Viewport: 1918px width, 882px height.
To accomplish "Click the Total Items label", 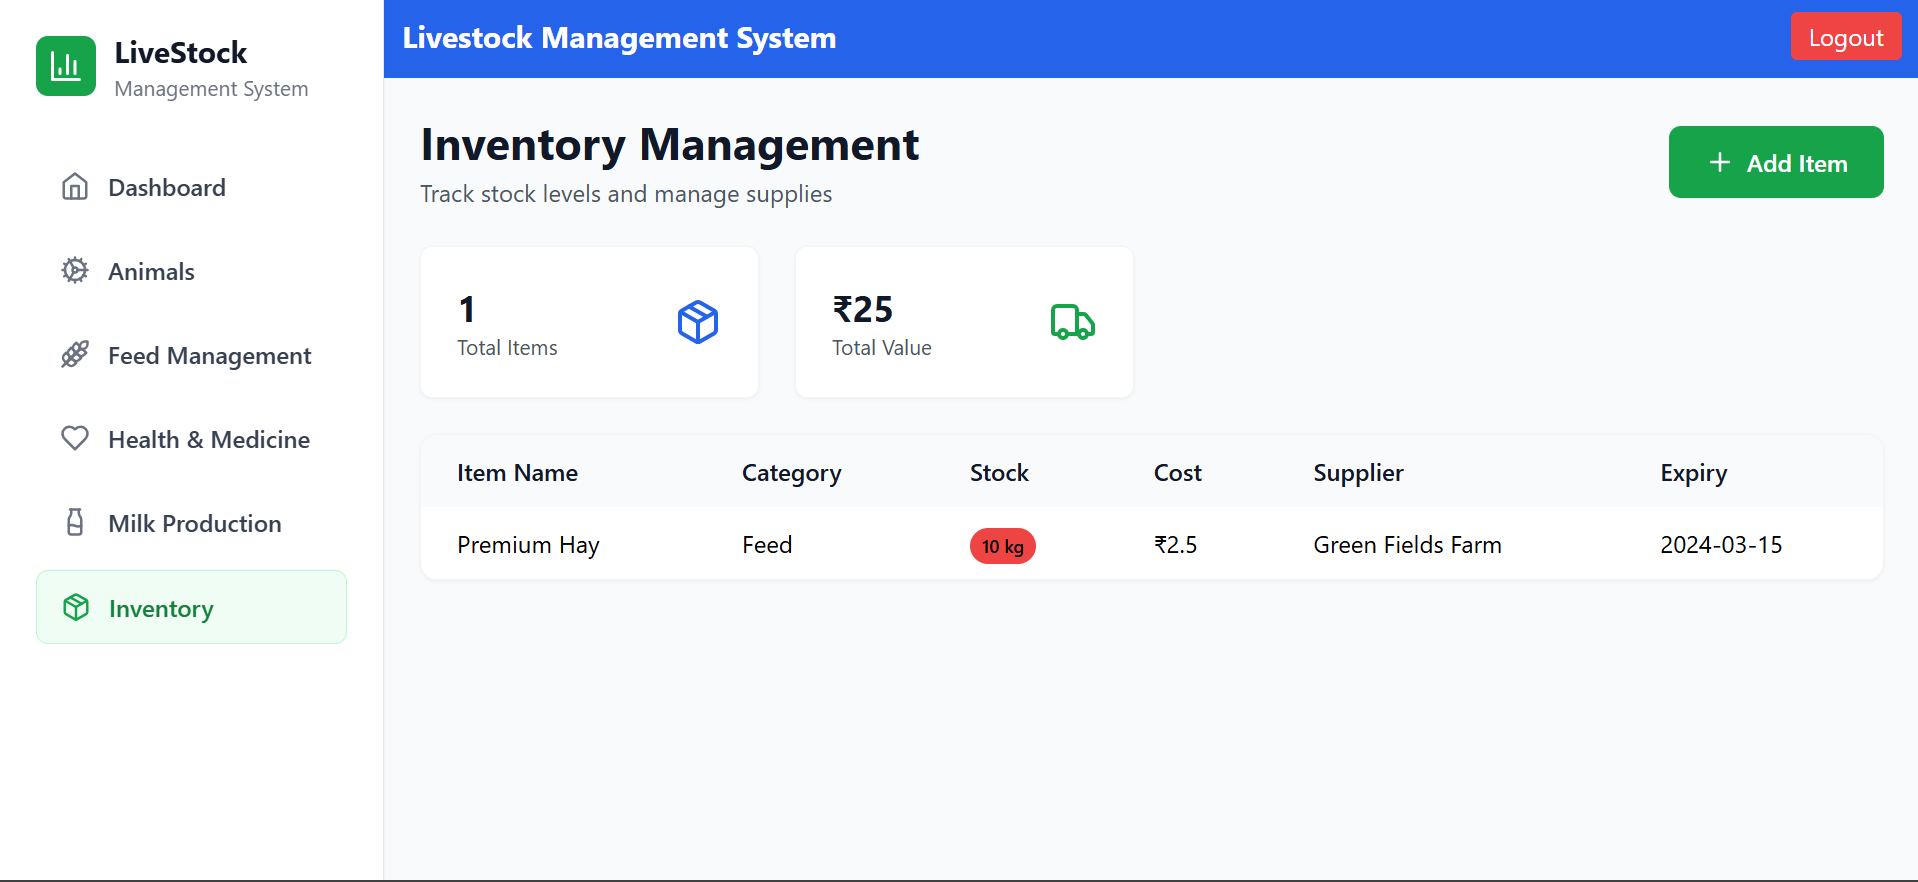I will click(x=507, y=348).
